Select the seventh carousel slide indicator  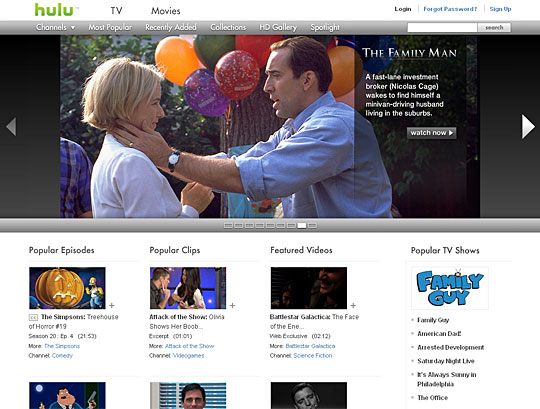tap(291, 226)
